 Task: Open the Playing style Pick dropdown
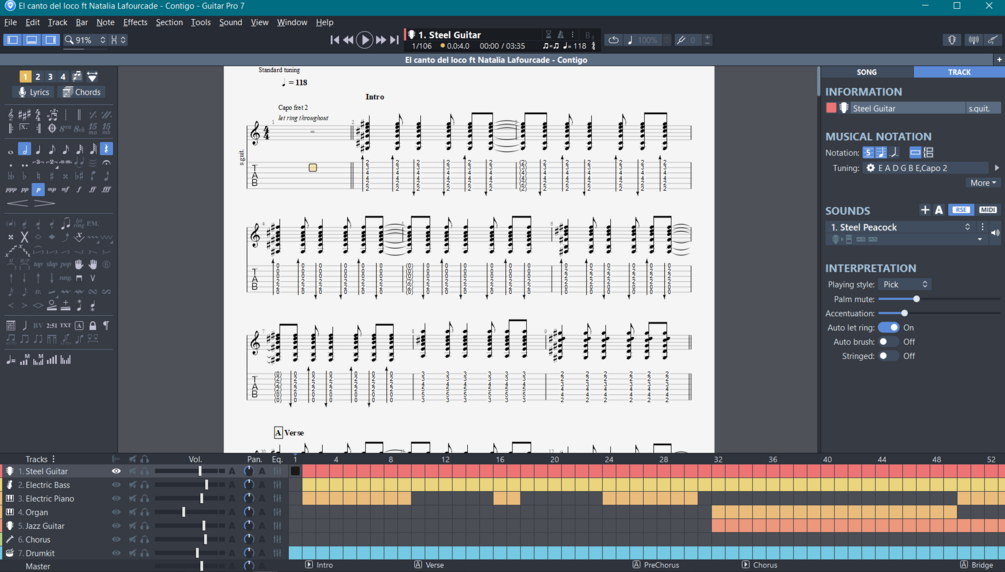click(904, 284)
